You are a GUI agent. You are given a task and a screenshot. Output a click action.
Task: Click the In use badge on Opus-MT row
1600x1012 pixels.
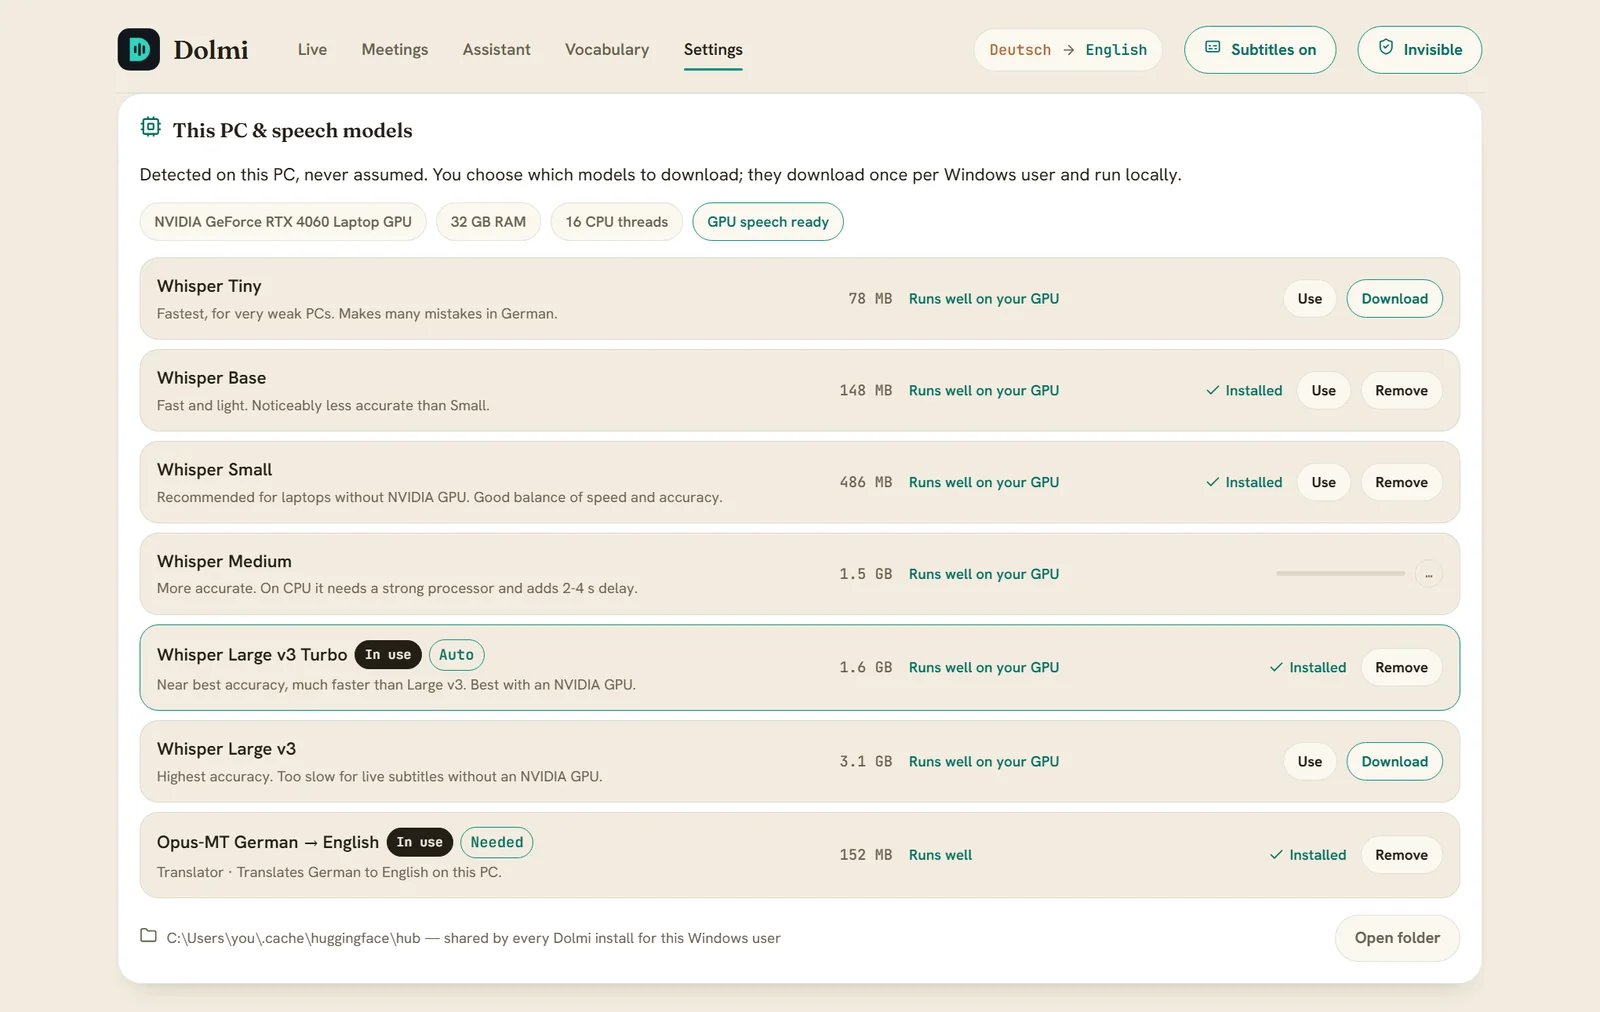[x=420, y=843]
